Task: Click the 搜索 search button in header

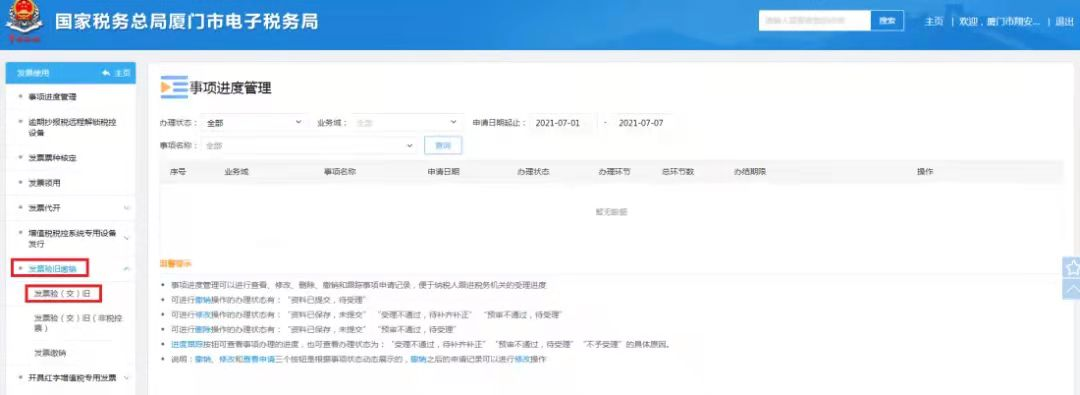Action: click(x=887, y=21)
